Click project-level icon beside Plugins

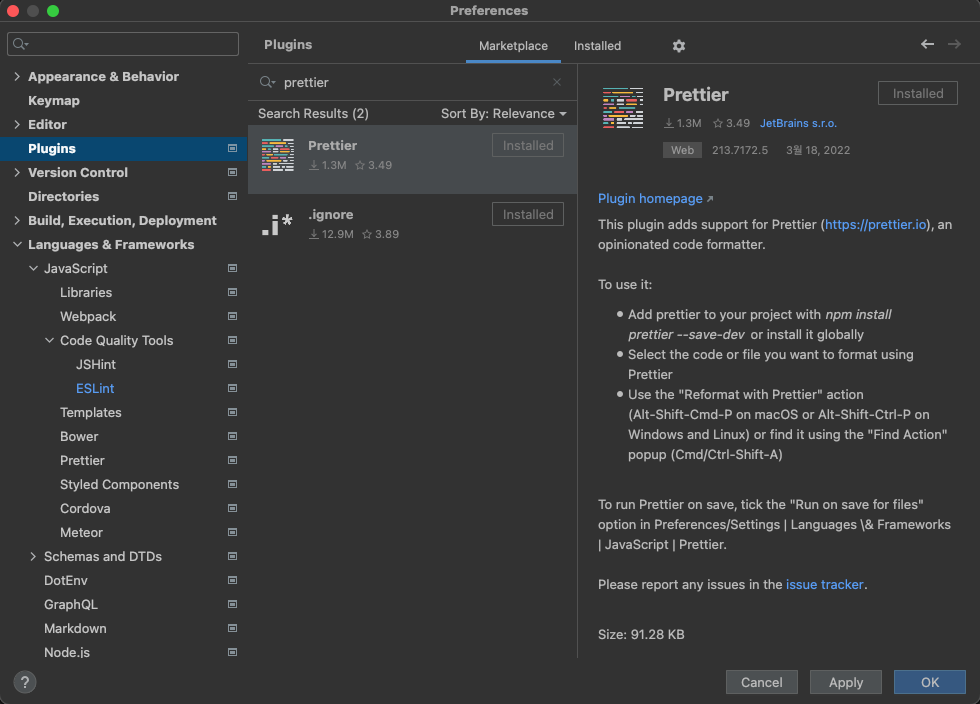pos(232,148)
